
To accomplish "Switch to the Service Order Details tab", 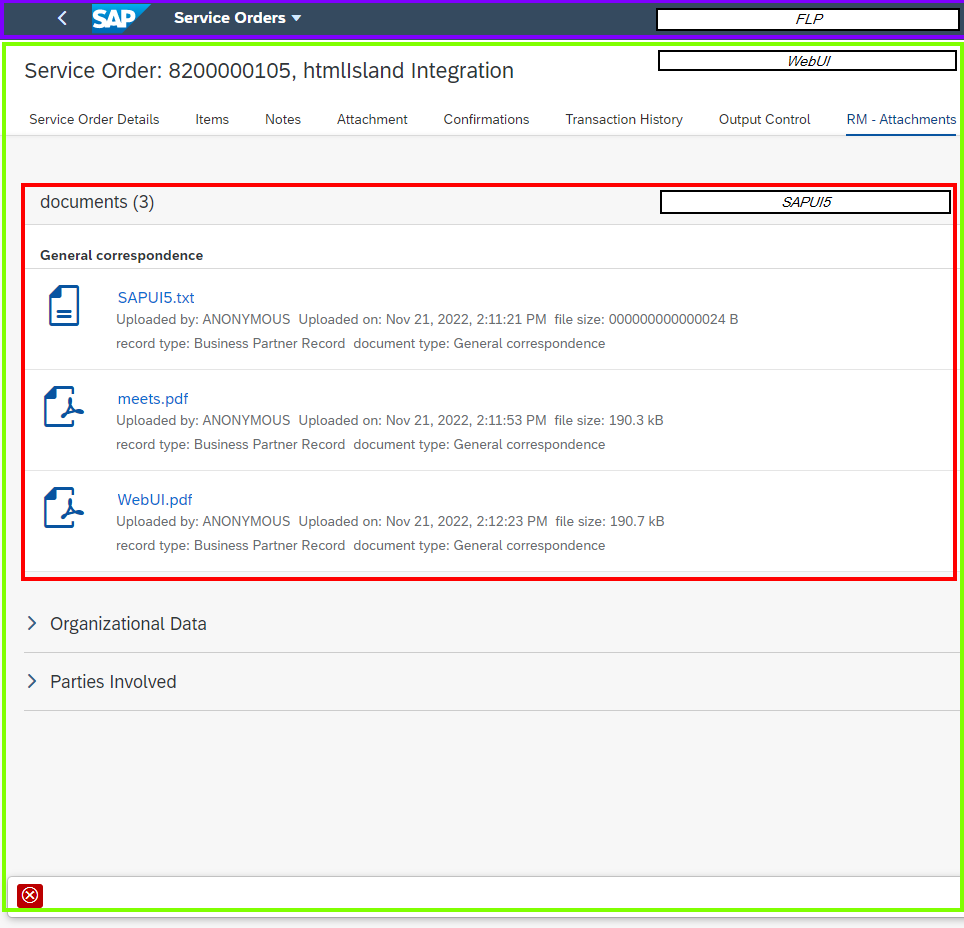I will pos(94,119).
